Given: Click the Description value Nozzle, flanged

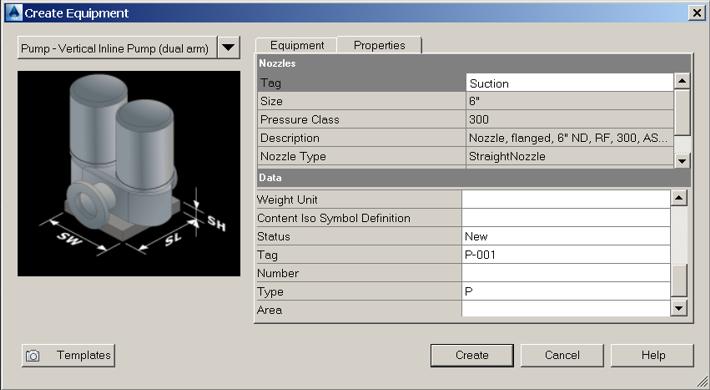Looking at the screenshot, I should click(x=570, y=138).
